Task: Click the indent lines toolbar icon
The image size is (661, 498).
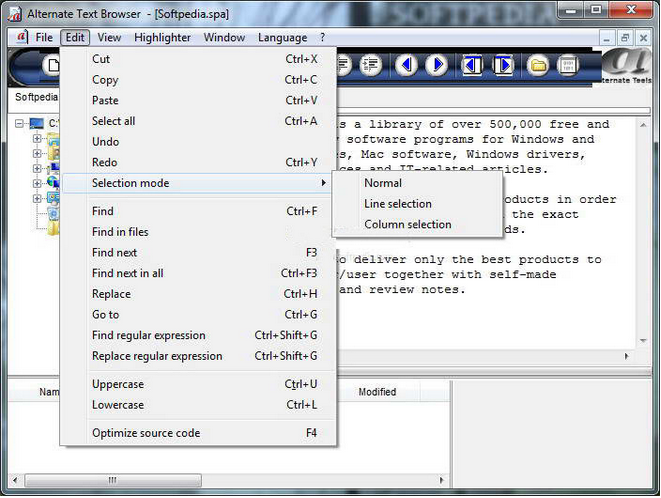Action: point(371,65)
